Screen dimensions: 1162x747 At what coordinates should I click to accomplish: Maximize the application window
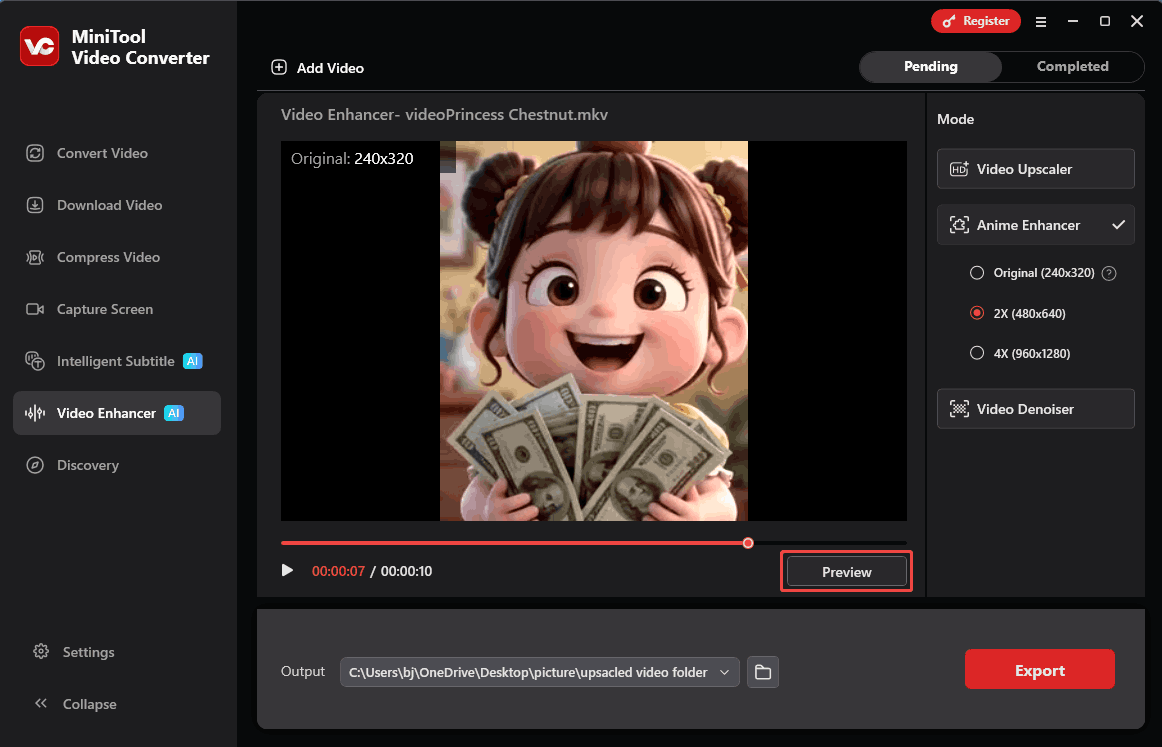[x=1104, y=21]
